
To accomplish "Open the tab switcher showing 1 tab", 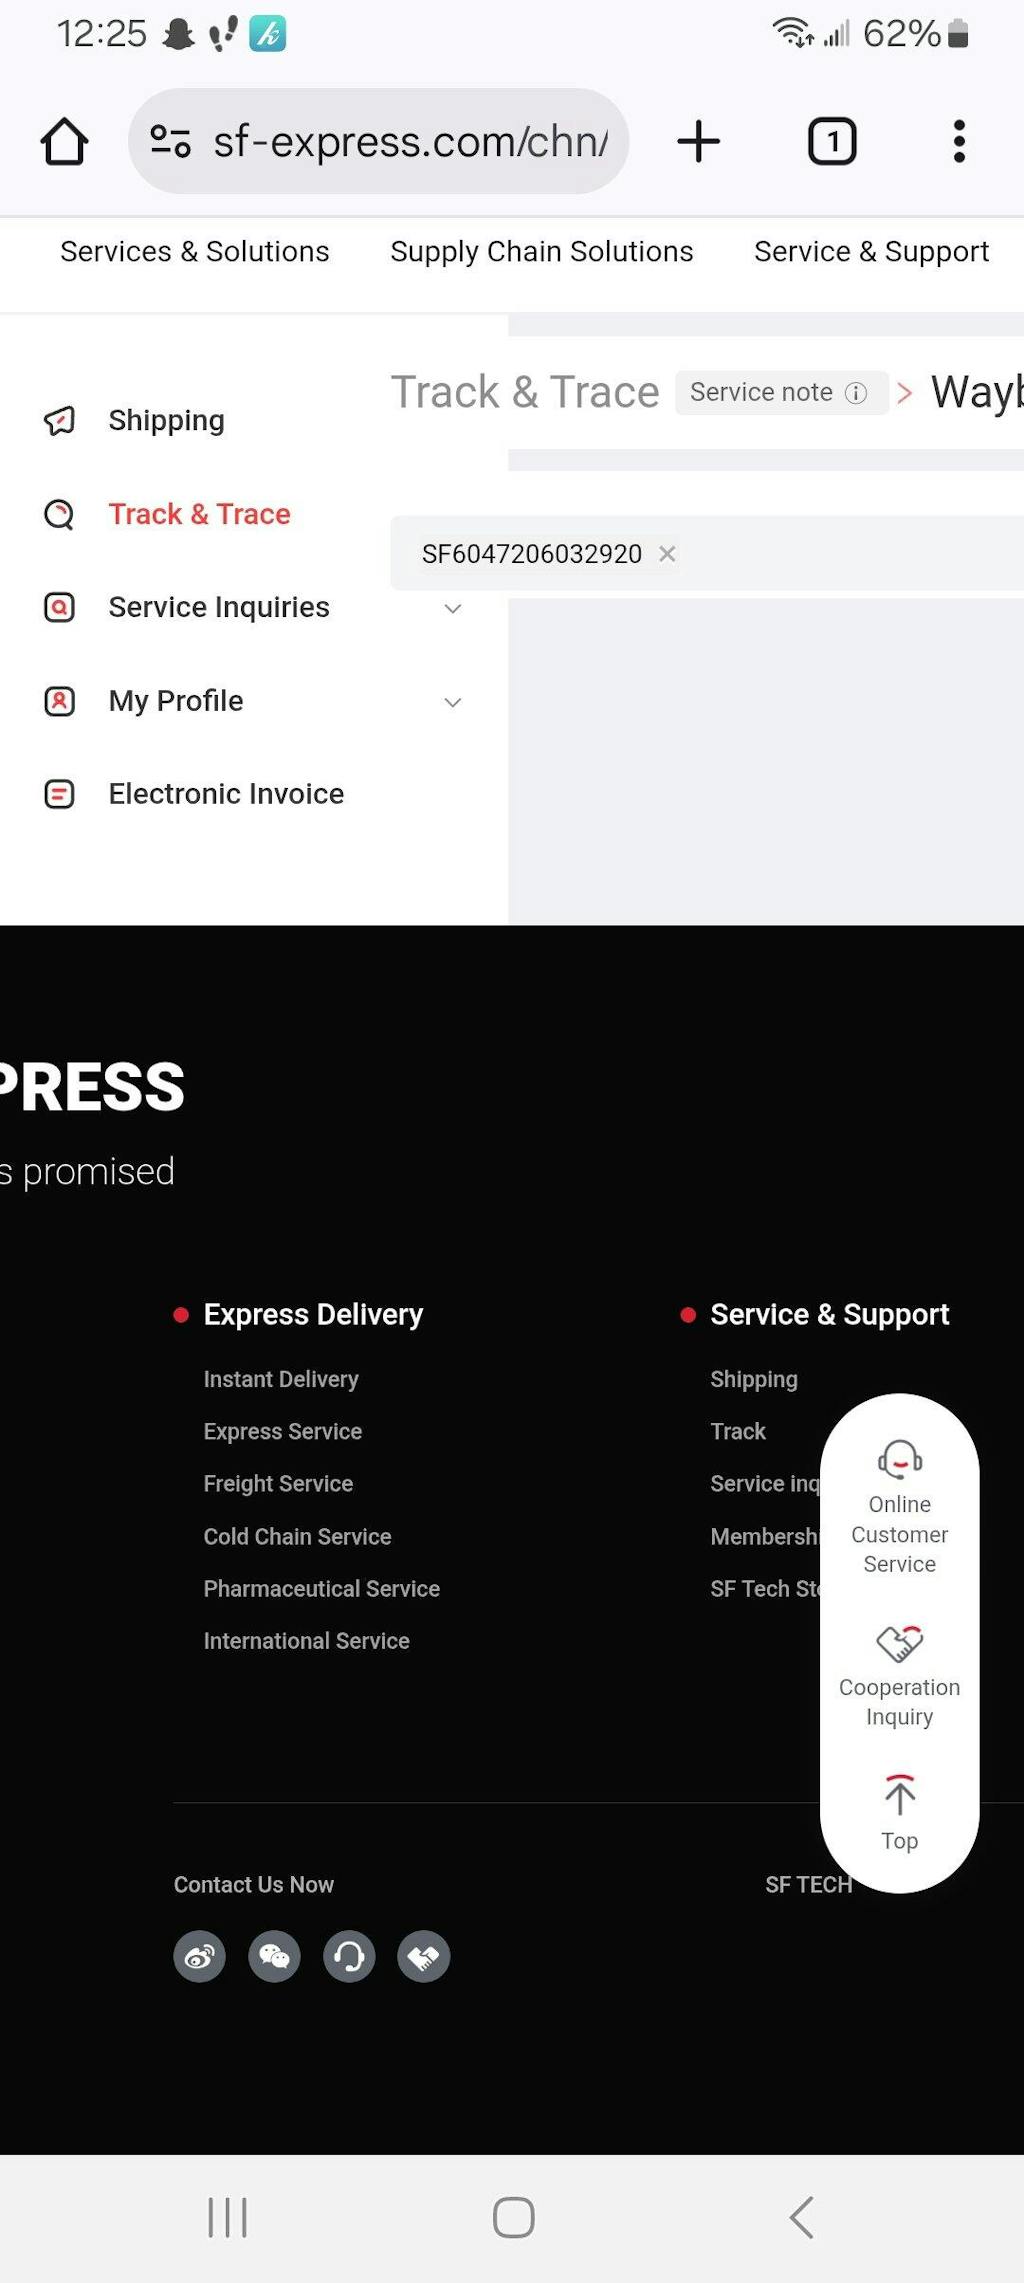I will [x=831, y=141].
